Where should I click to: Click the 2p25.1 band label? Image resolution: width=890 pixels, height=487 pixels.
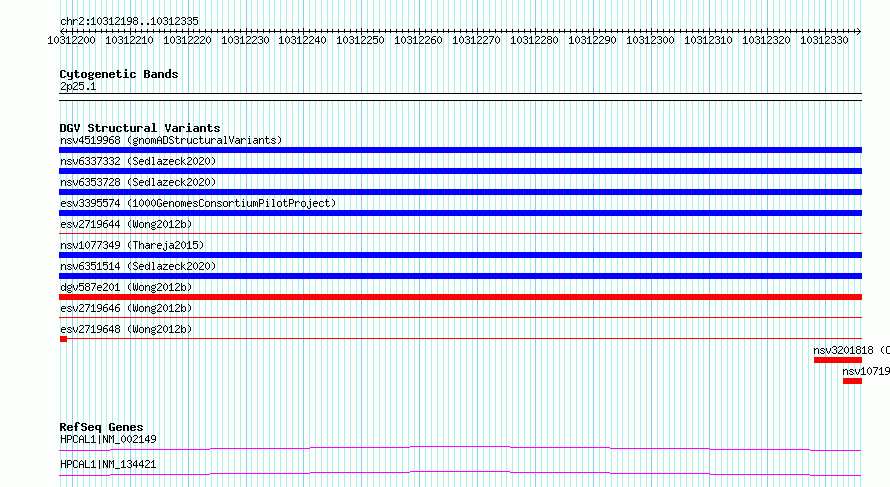point(78,86)
